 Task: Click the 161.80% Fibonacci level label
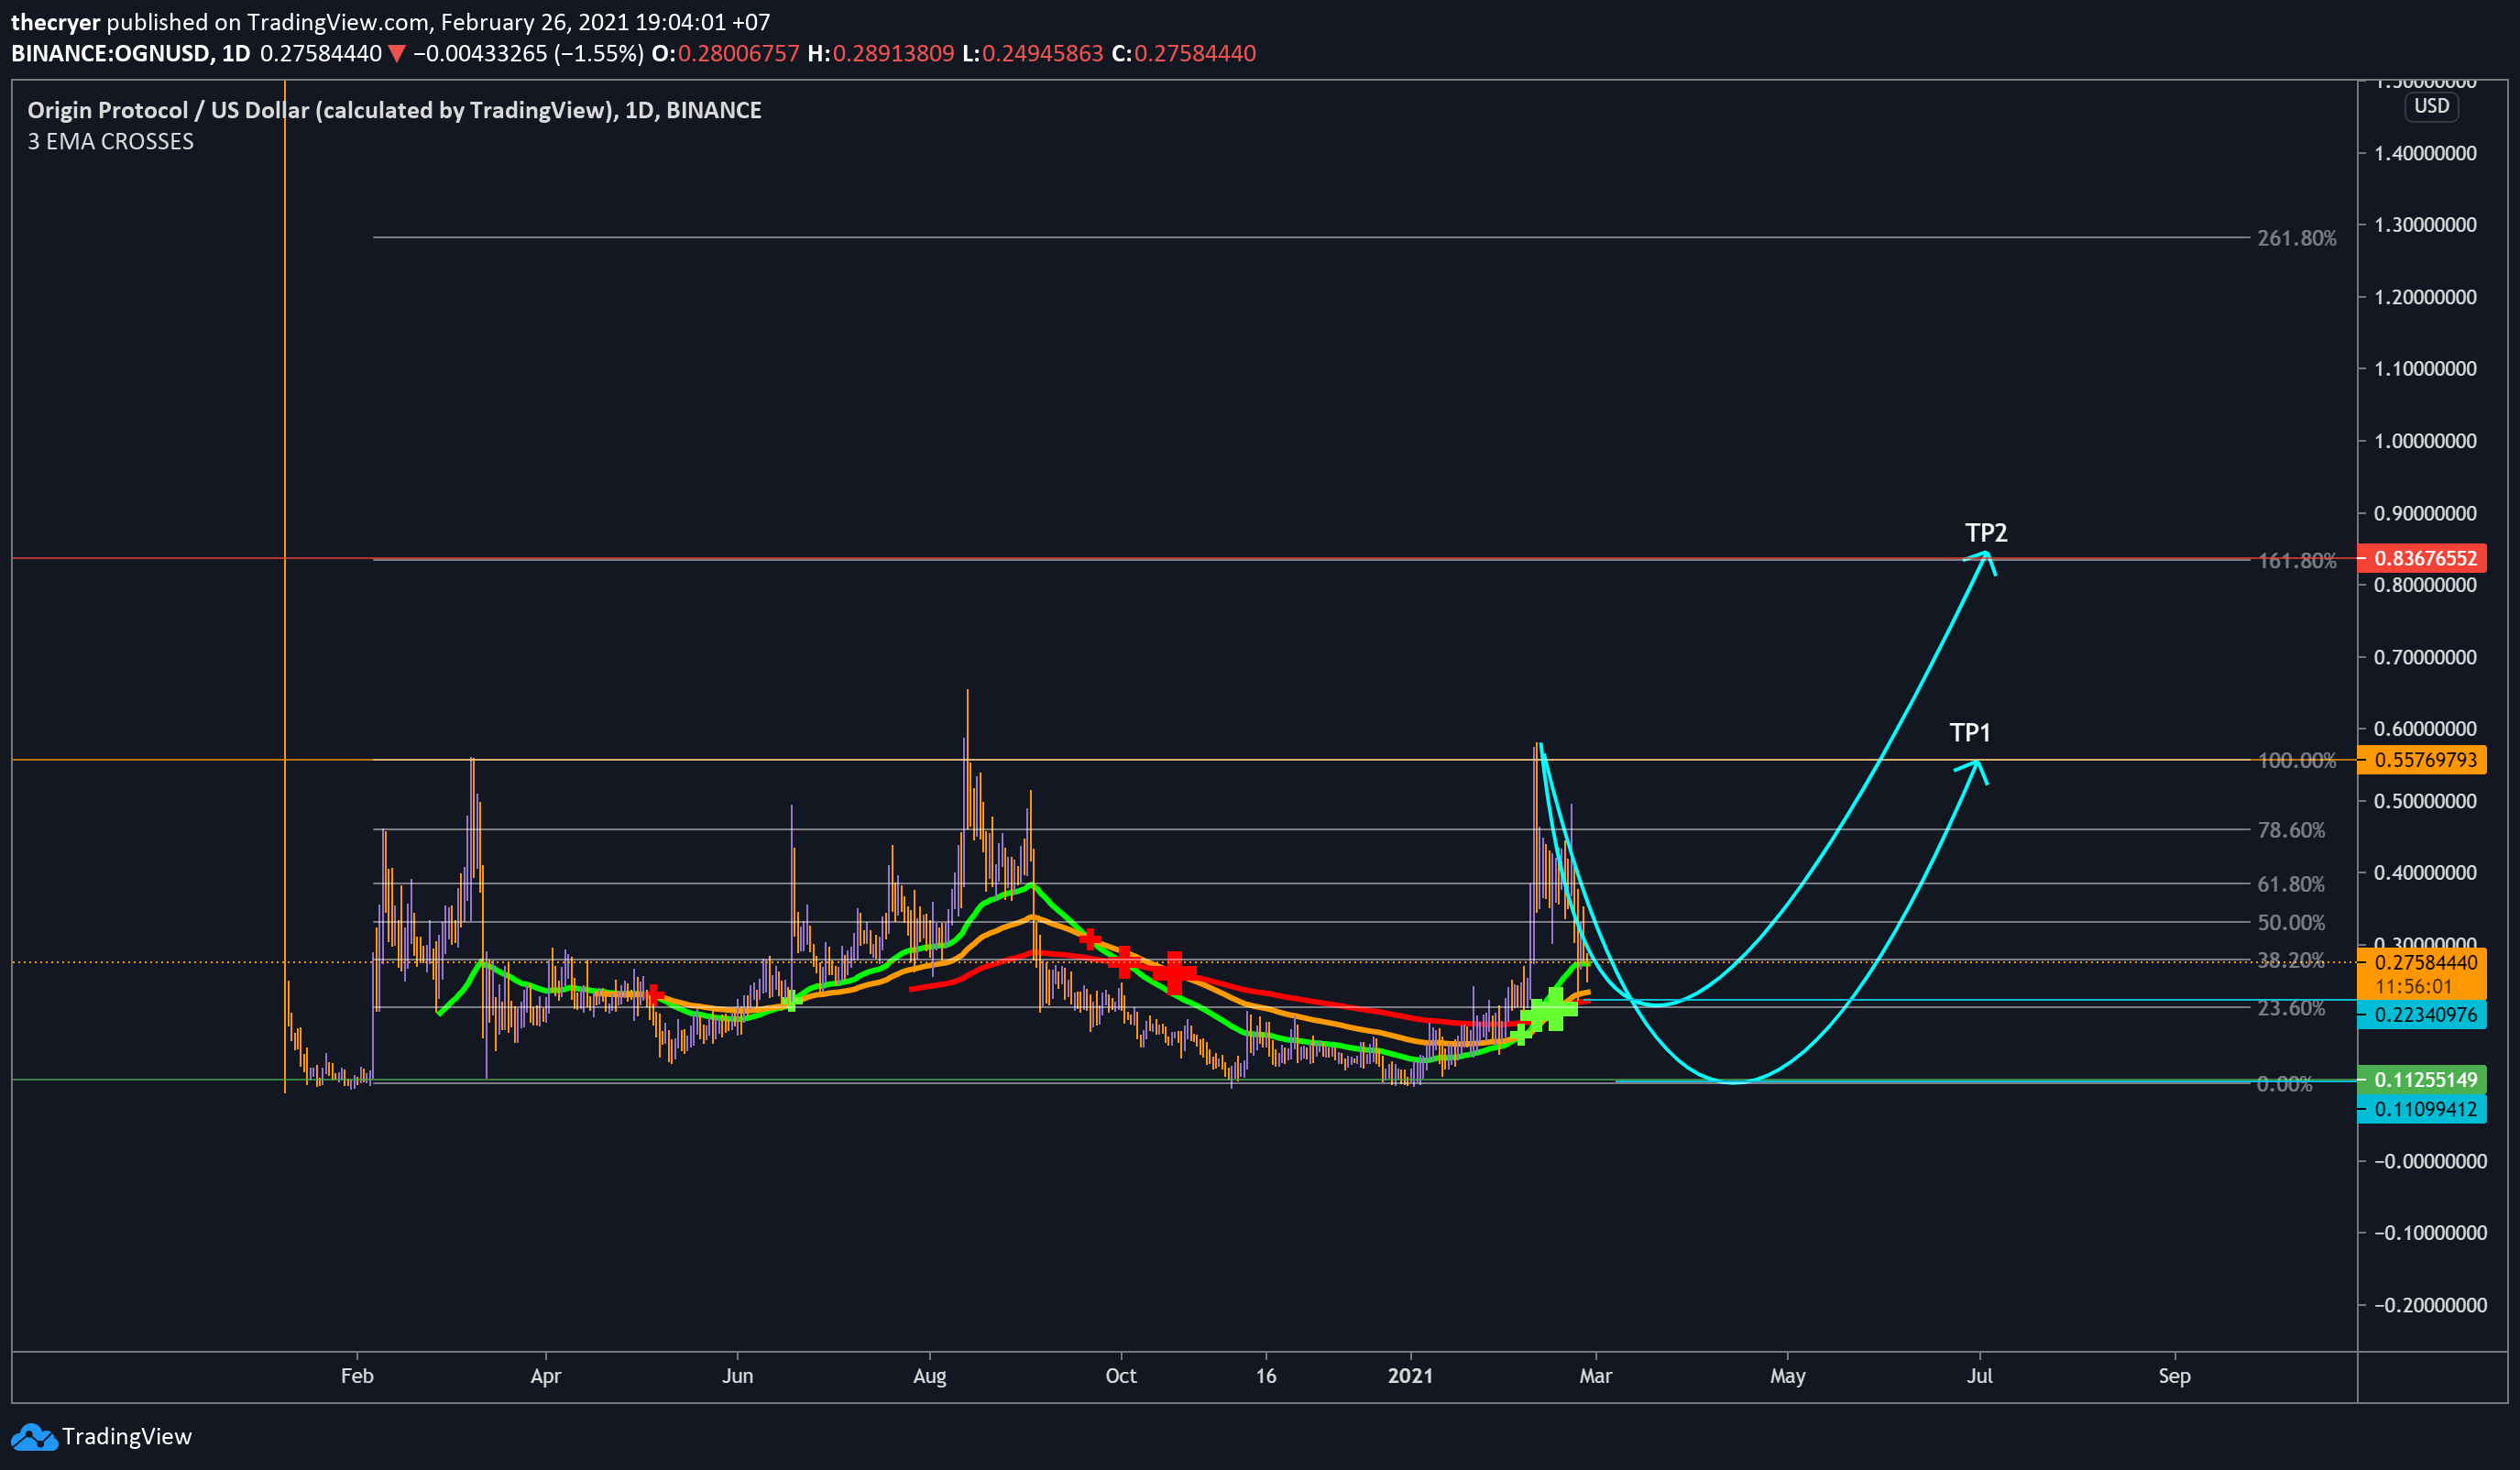point(2297,561)
